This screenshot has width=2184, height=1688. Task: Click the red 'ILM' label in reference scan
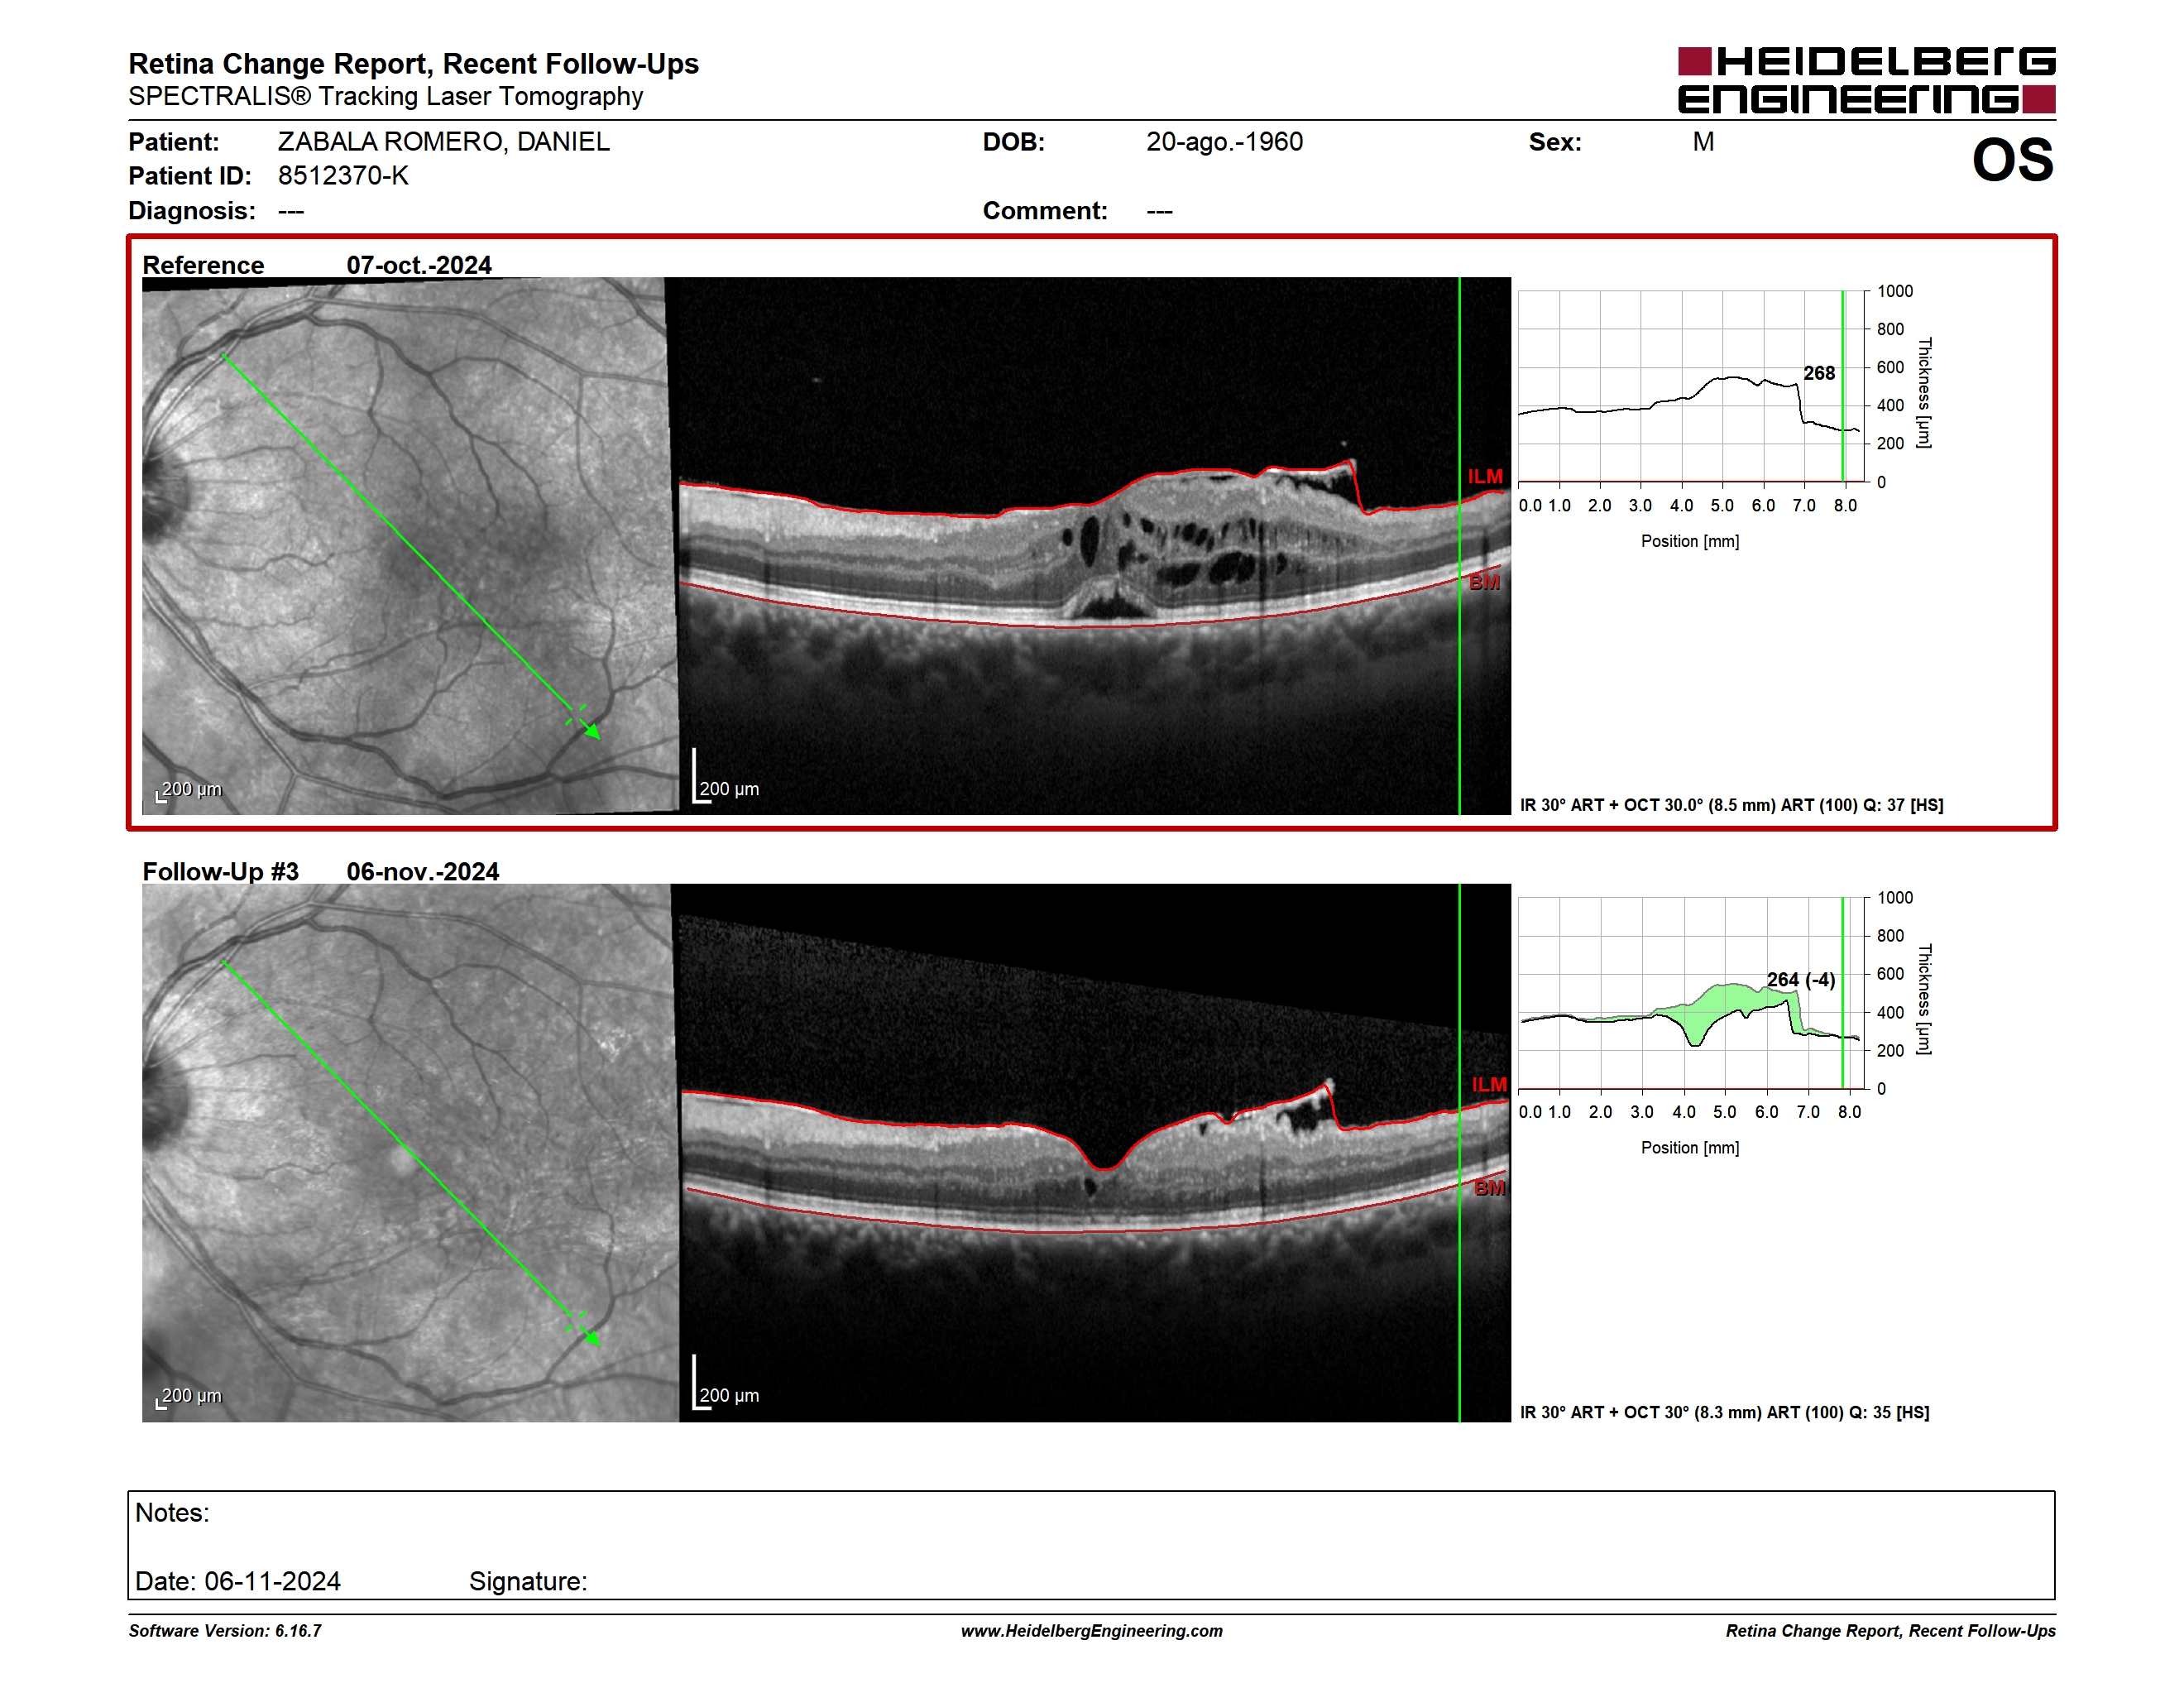point(1485,477)
